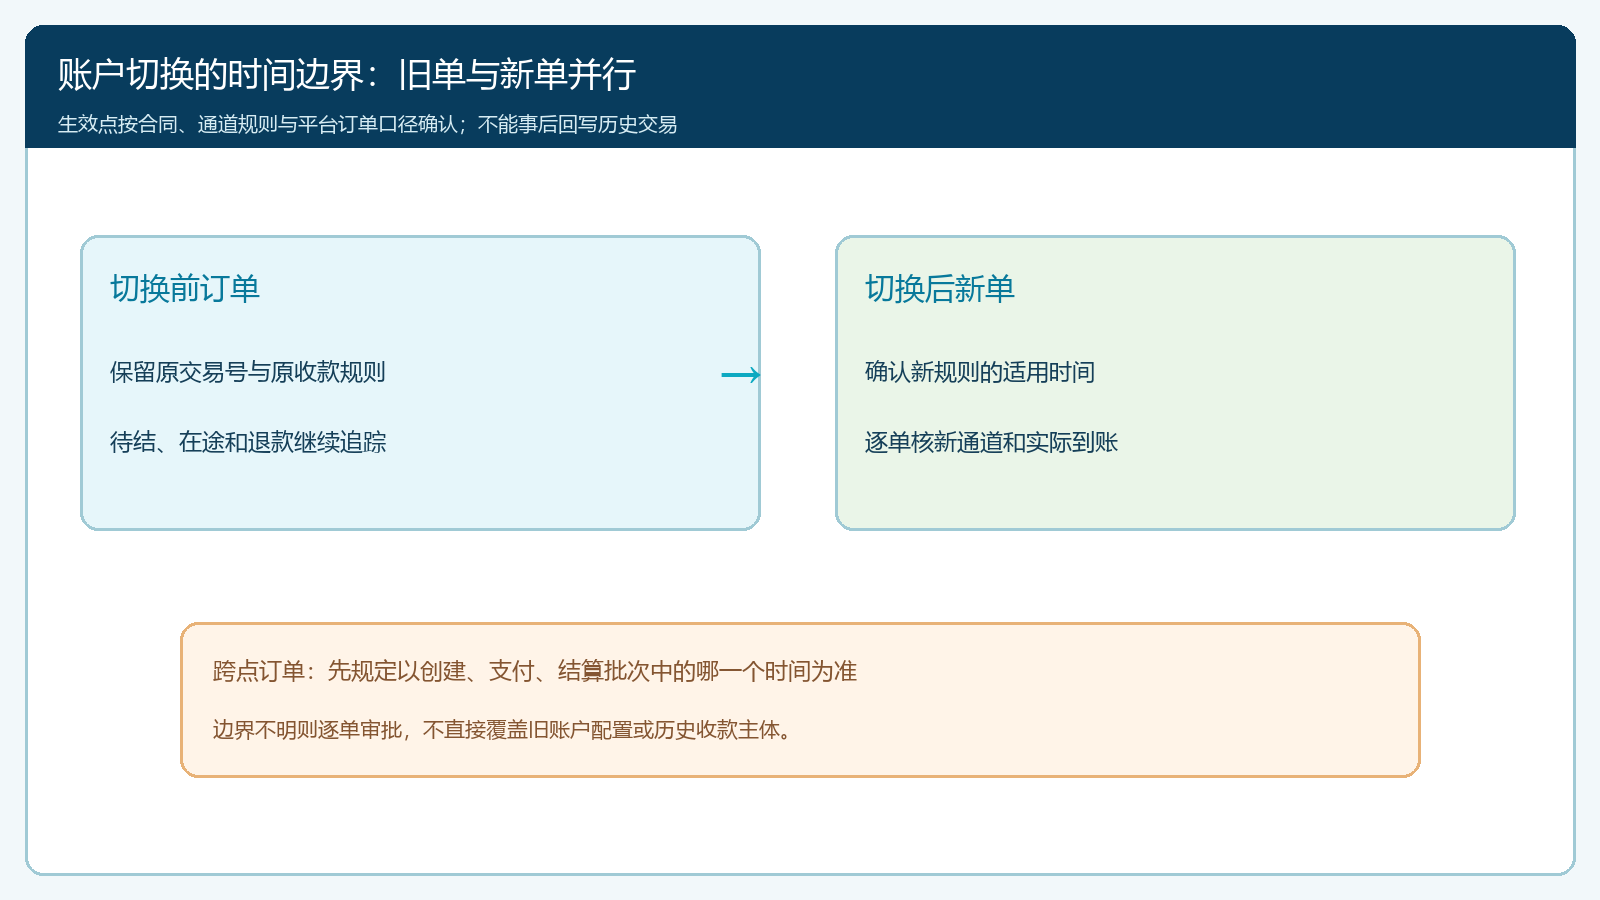Select the 跨点订单 note about timing basis
The width and height of the screenshot is (1600, 900).
pos(535,671)
